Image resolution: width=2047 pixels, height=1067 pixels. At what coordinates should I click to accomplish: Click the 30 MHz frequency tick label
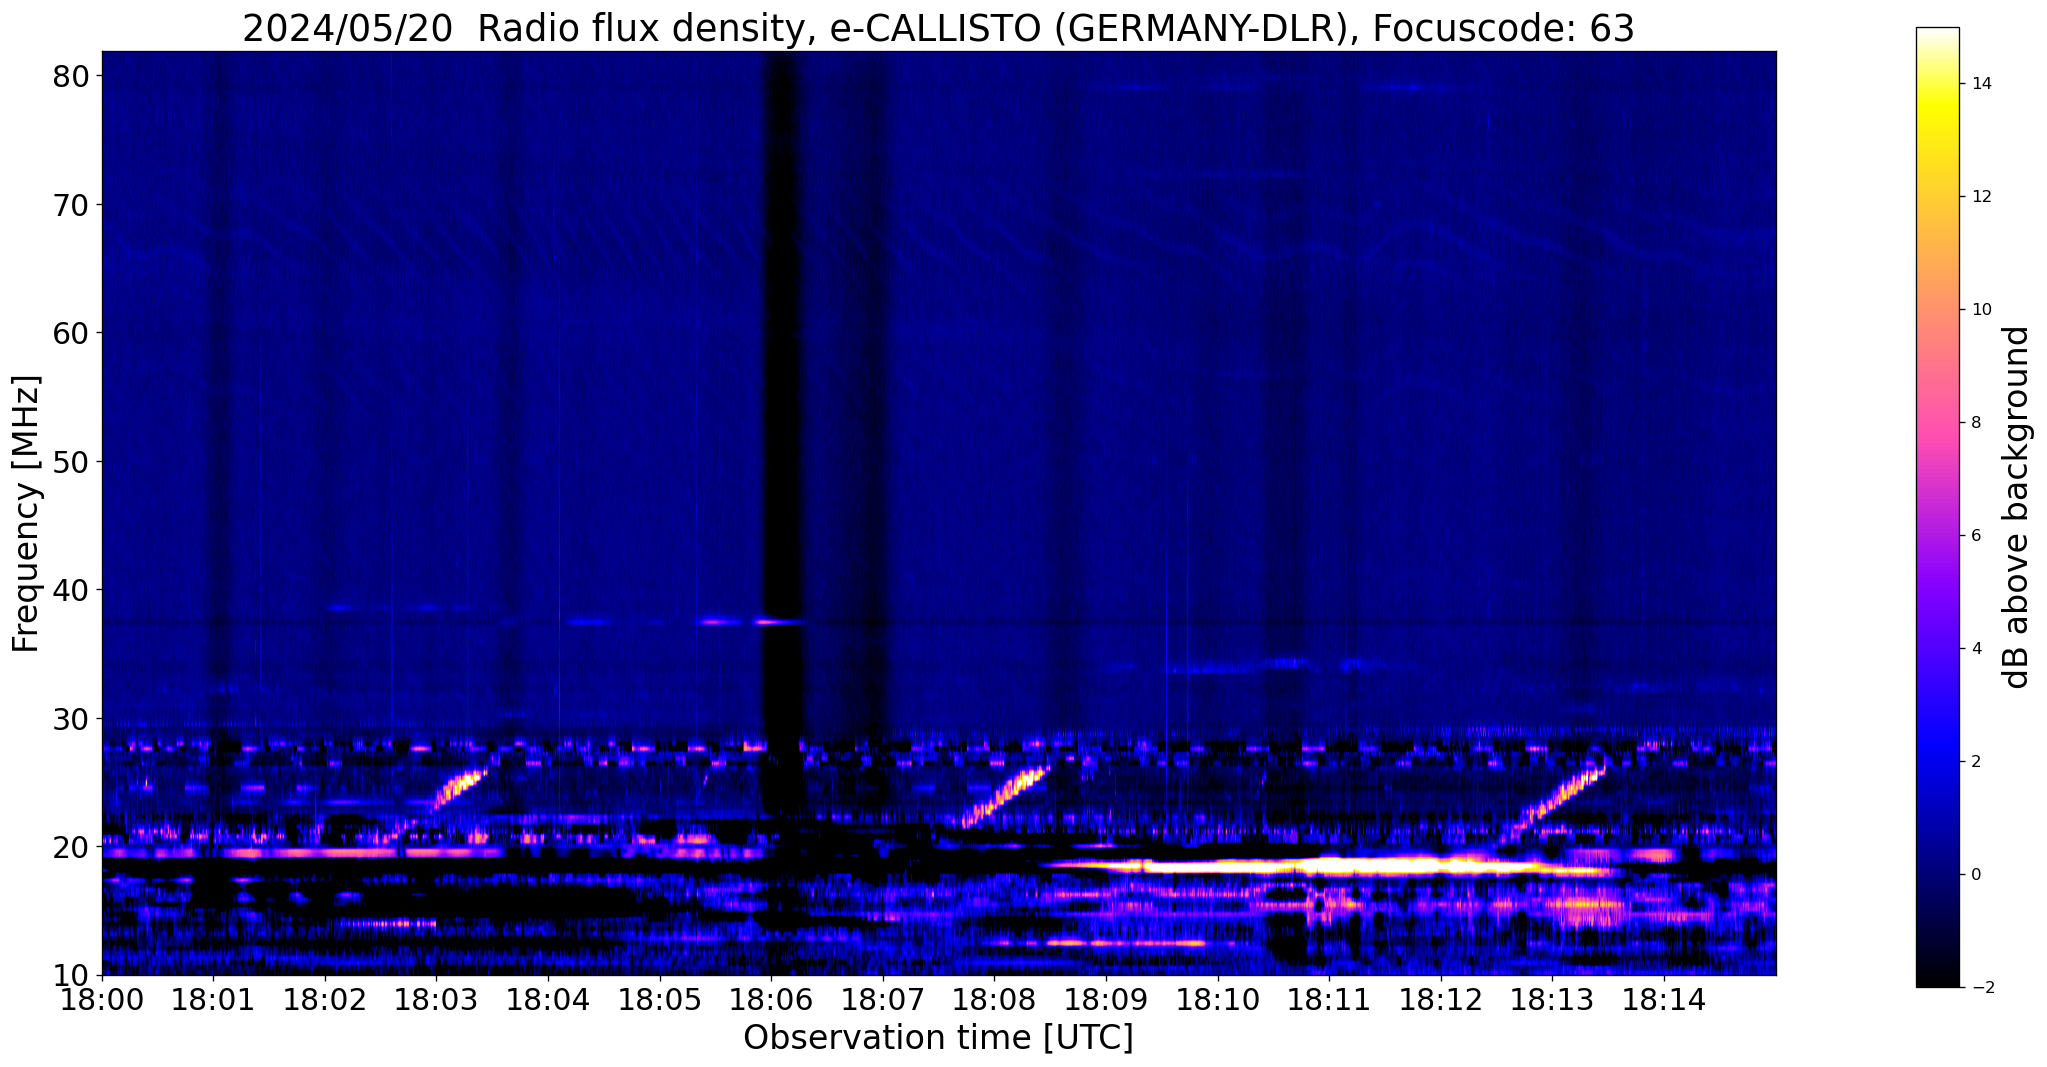(70, 719)
